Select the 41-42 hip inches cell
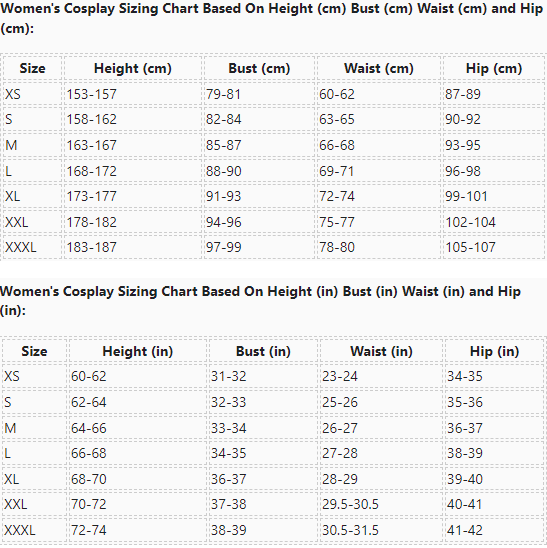Screen dimensions: 547x548 [x=494, y=530]
